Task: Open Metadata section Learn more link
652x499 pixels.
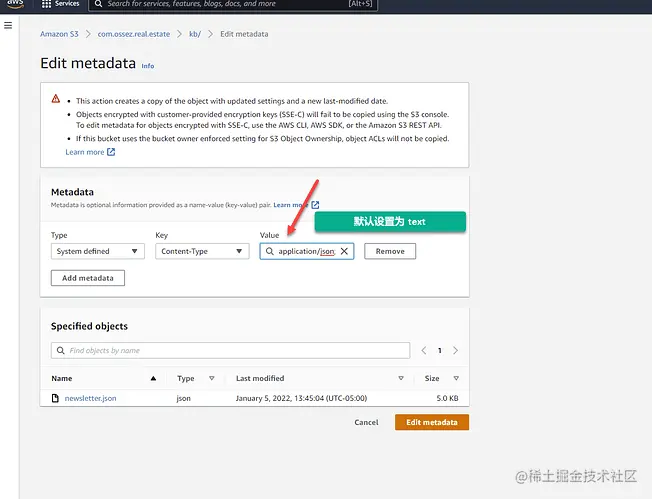Action: [x=291, y=205]
